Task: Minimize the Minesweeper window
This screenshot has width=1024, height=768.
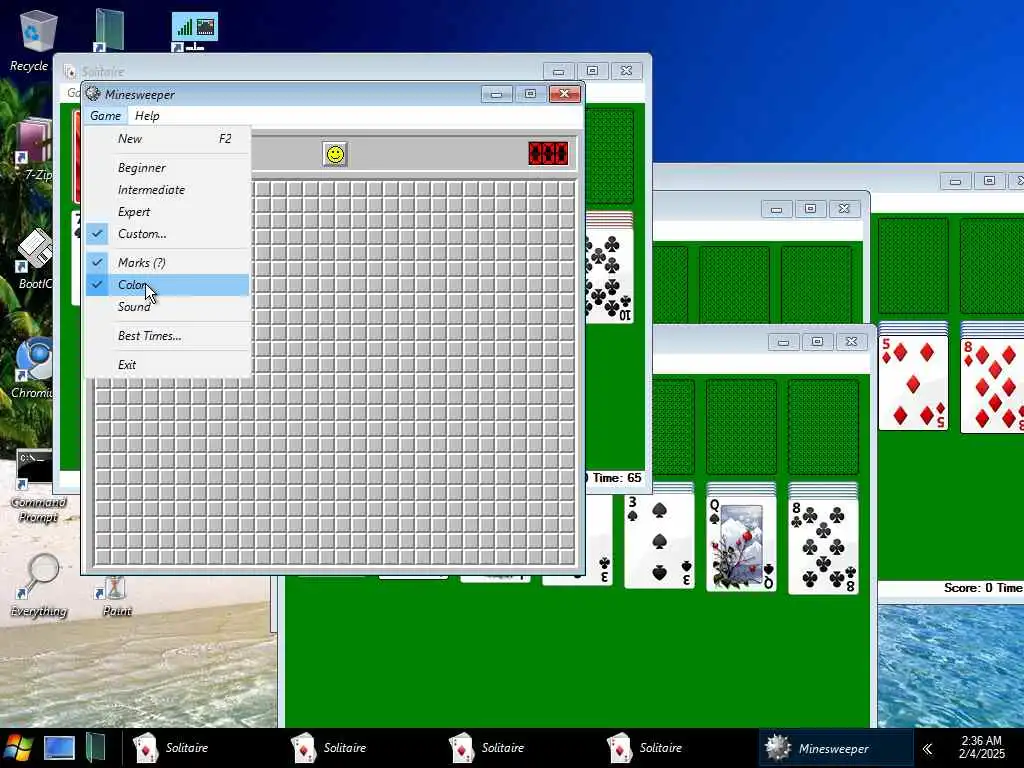Action: coord(496,95)
